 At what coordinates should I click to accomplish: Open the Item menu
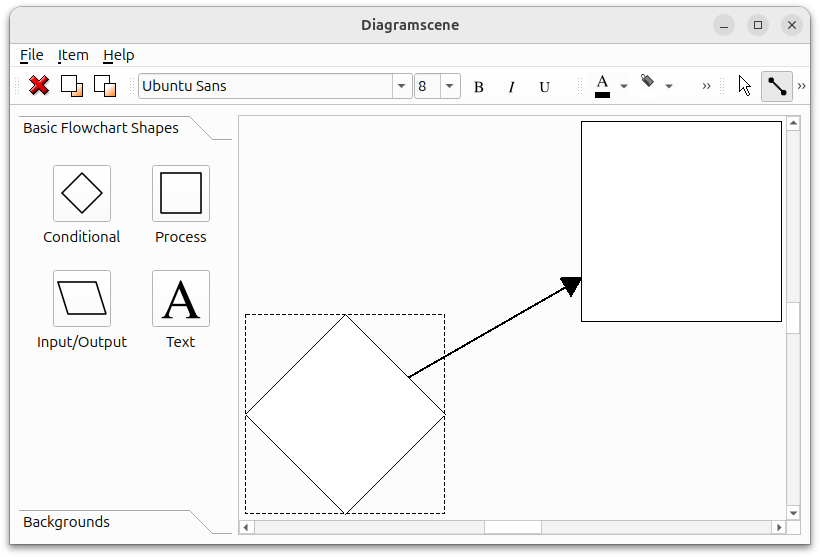[x=73, y=55]
